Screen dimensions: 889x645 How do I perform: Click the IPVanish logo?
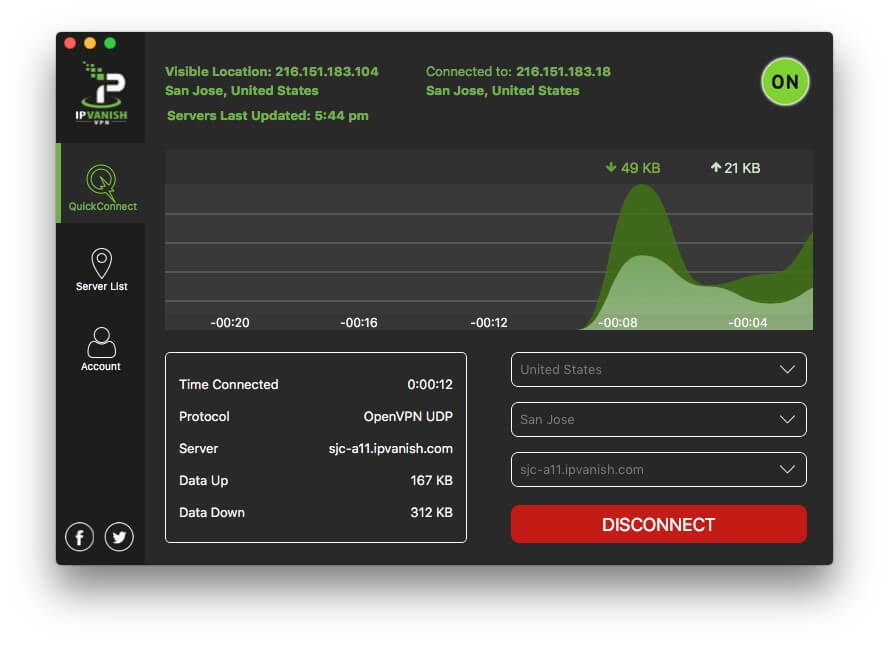tap(101, 93)
